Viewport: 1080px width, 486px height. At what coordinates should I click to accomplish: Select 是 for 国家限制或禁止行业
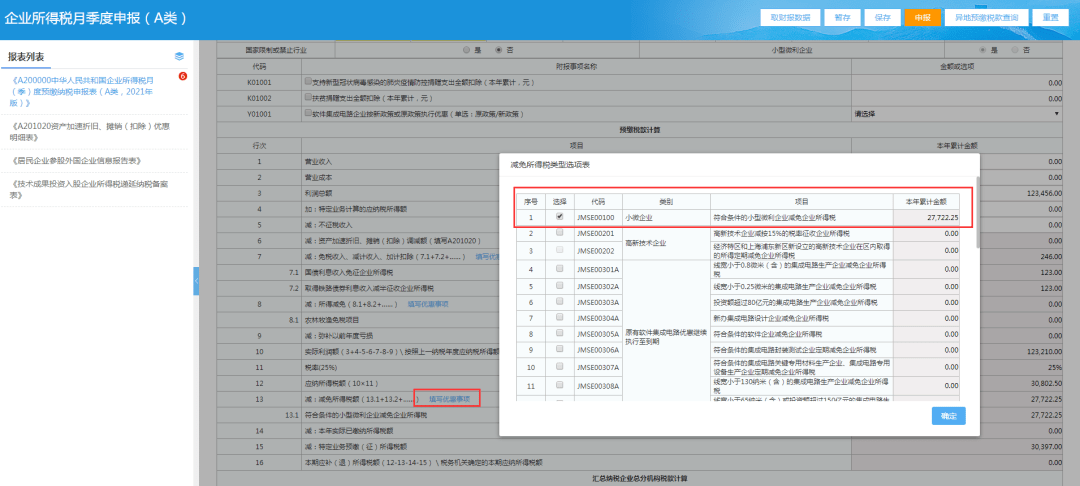[x=466, y=50]
